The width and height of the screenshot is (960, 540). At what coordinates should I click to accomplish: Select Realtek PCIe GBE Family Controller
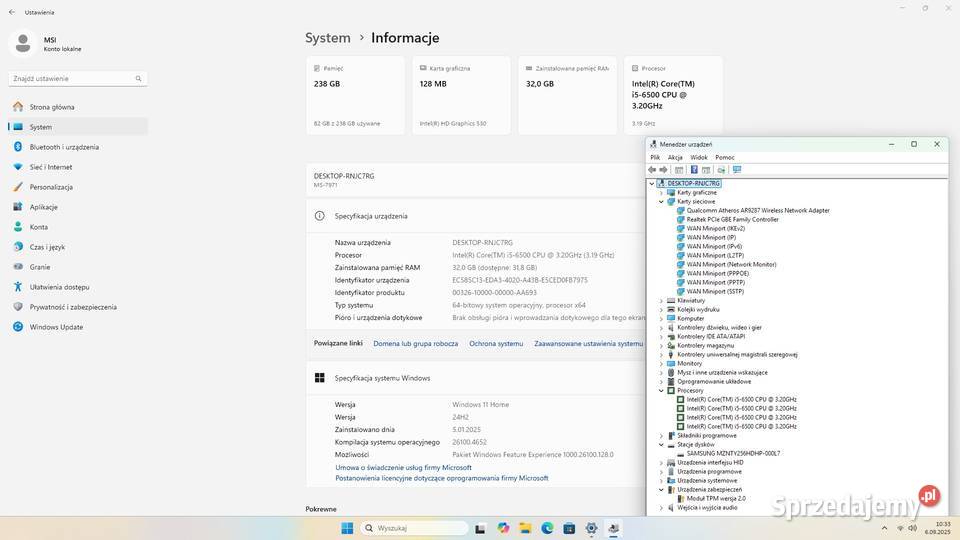(732, 219)
